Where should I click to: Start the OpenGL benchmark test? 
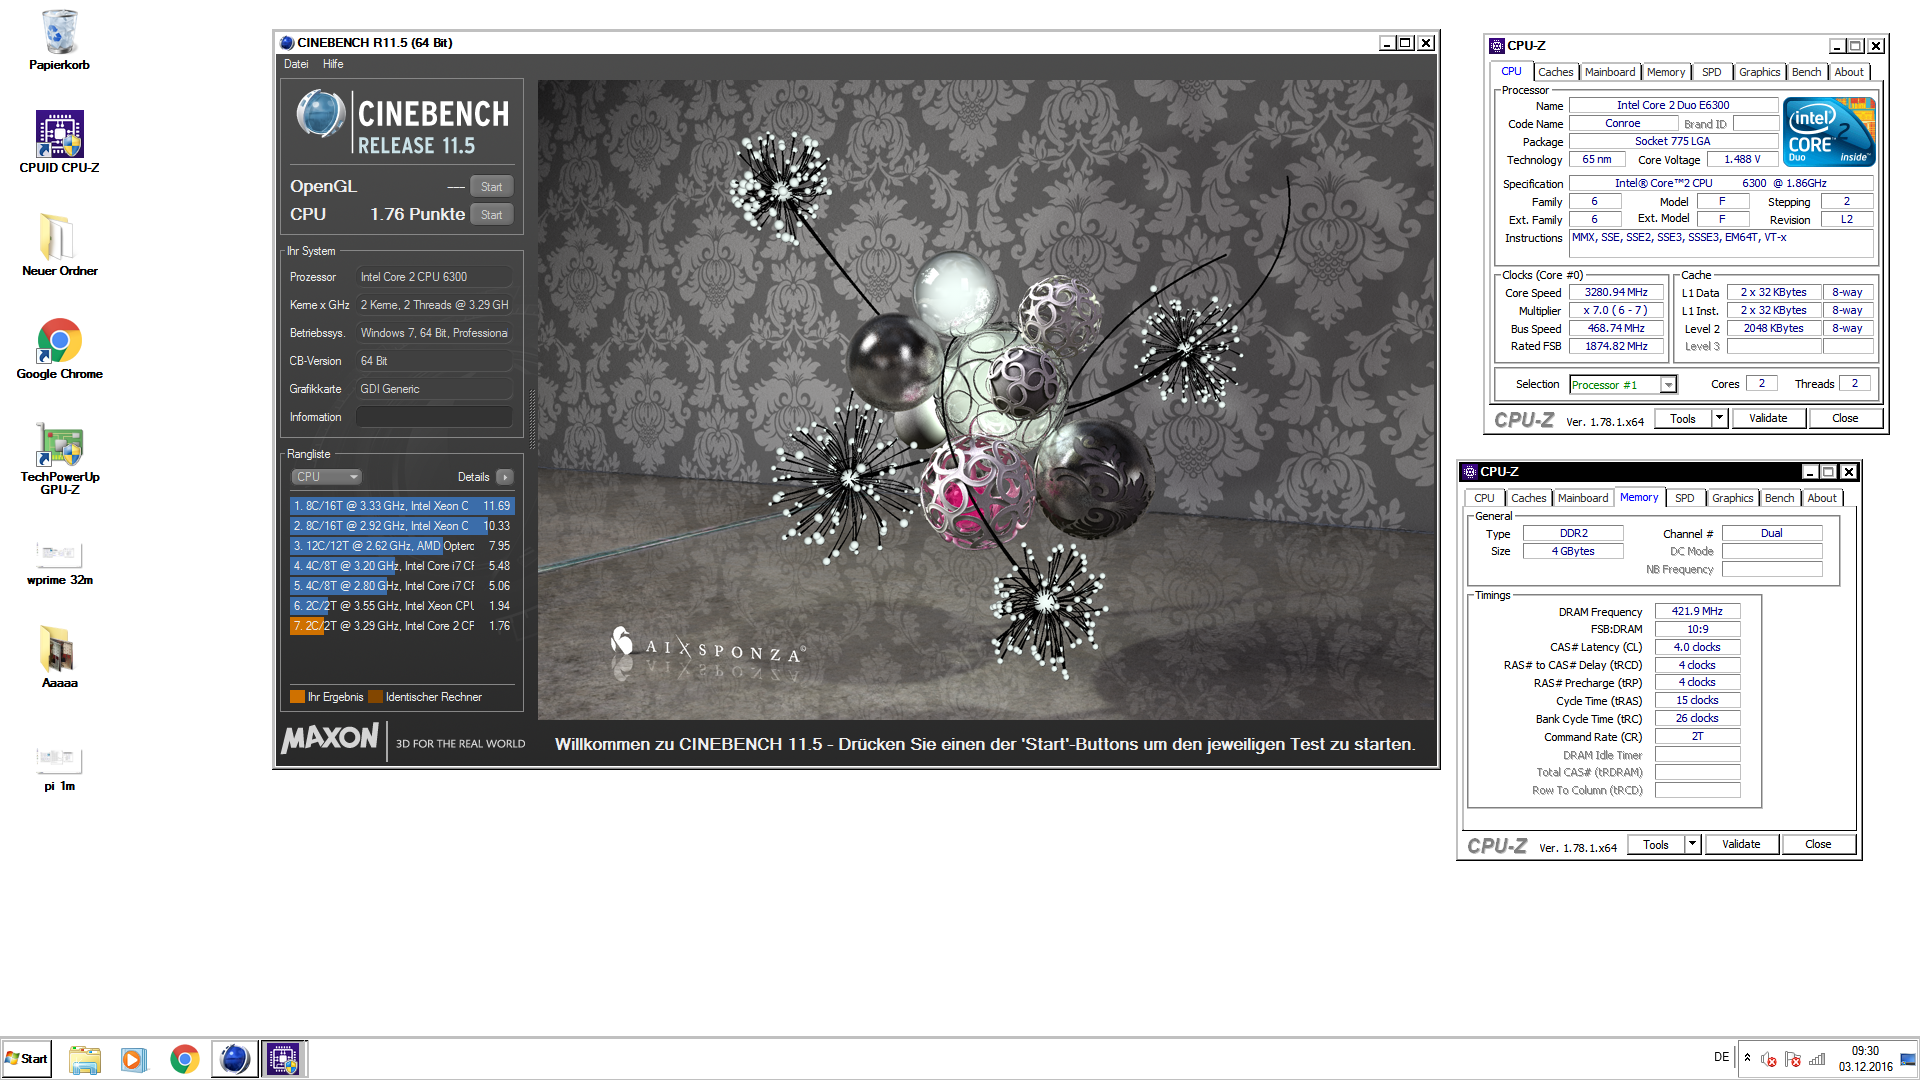coord(491,187)
